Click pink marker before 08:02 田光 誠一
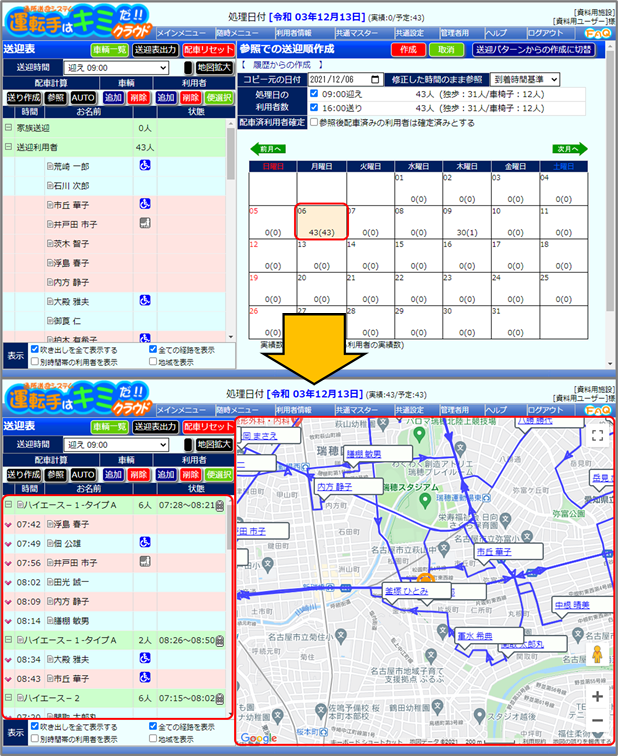 tap(8, 583)
